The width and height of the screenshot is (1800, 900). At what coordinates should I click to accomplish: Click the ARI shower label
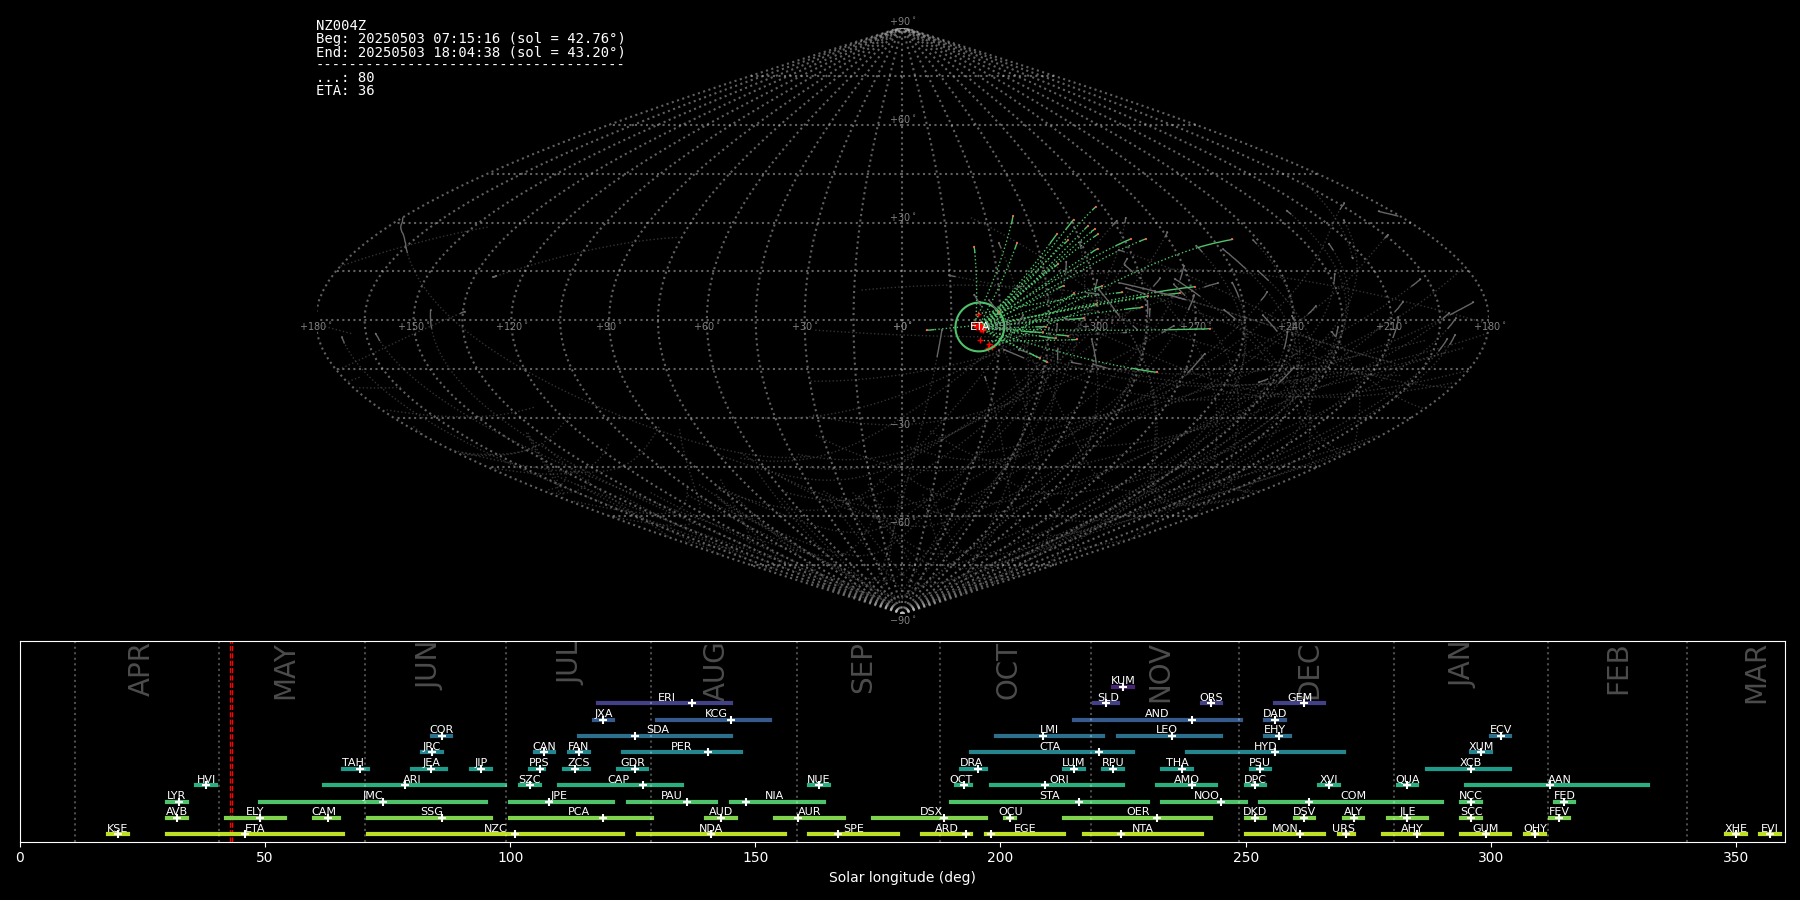(x=412, y=779)
